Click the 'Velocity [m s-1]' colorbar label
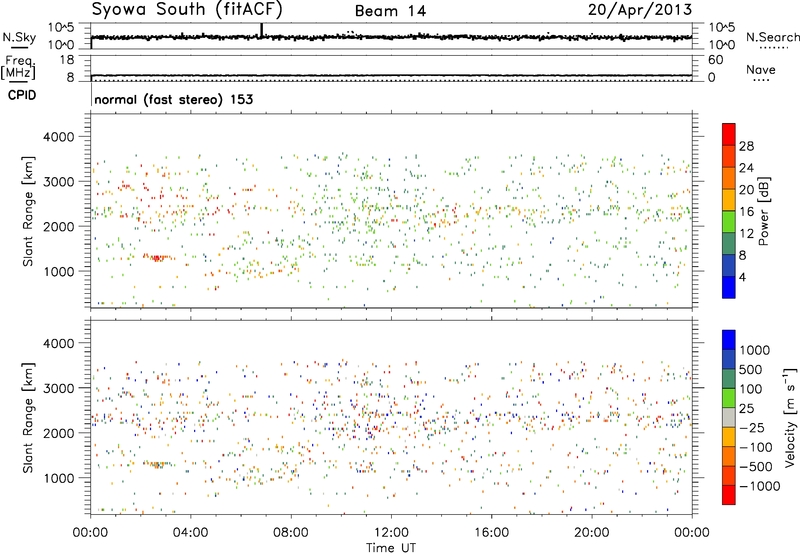This screenshot has width=800, height=554. pyautogui.click(x=790, y=417)
